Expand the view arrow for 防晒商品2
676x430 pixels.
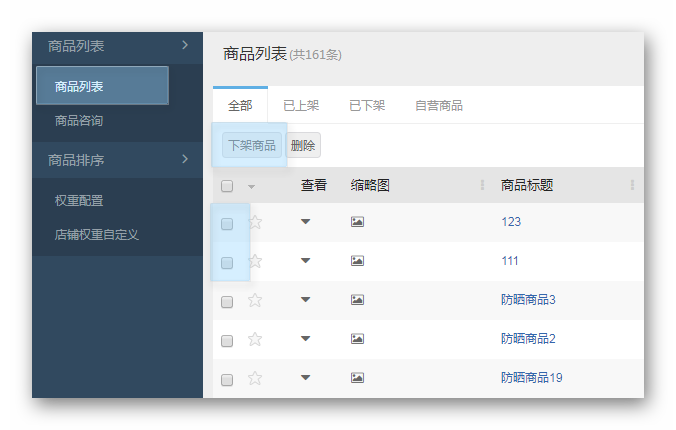(x=306, y=339)
